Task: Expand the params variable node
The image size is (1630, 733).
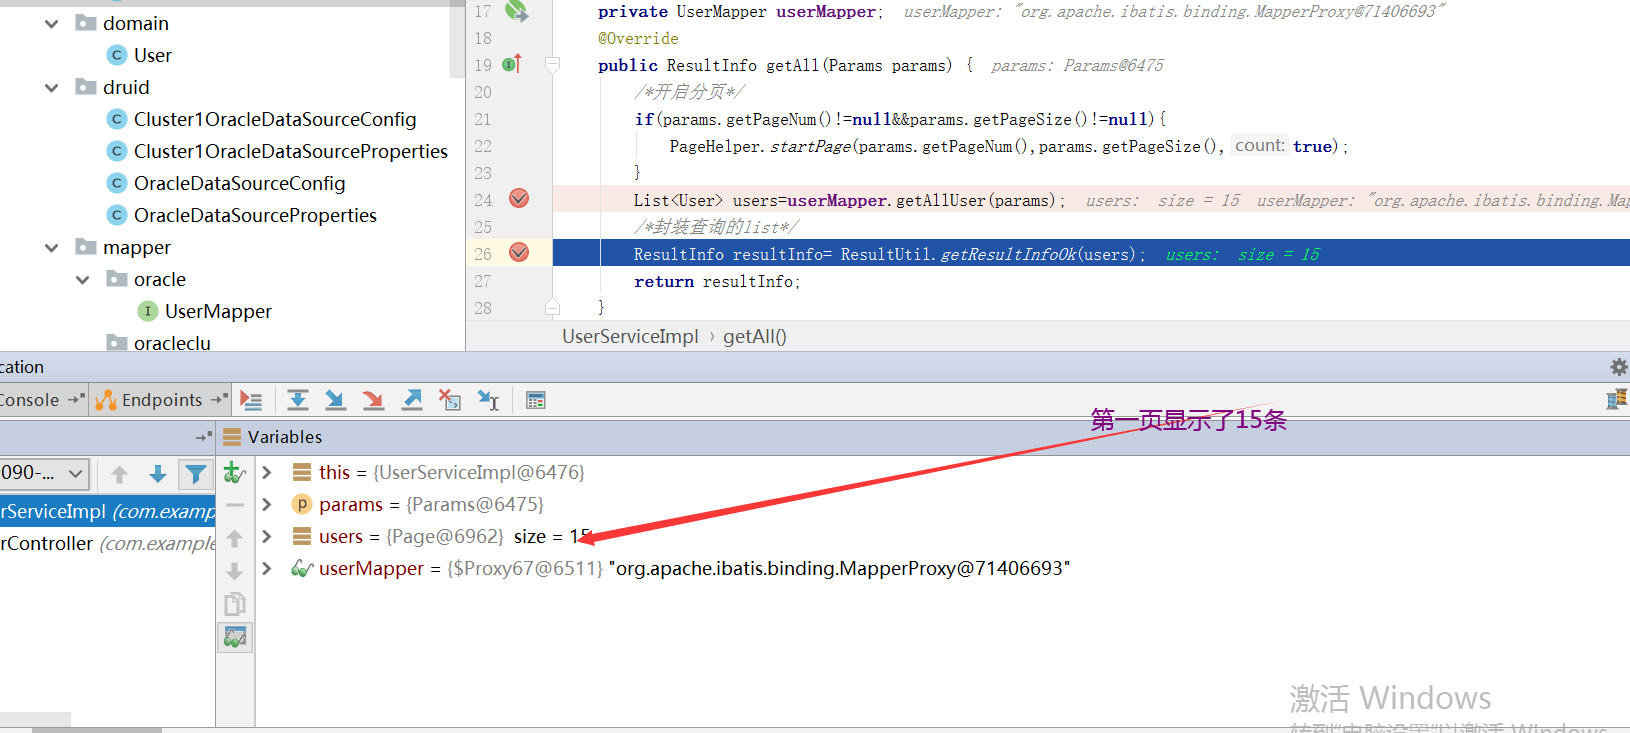Action: 267,504
